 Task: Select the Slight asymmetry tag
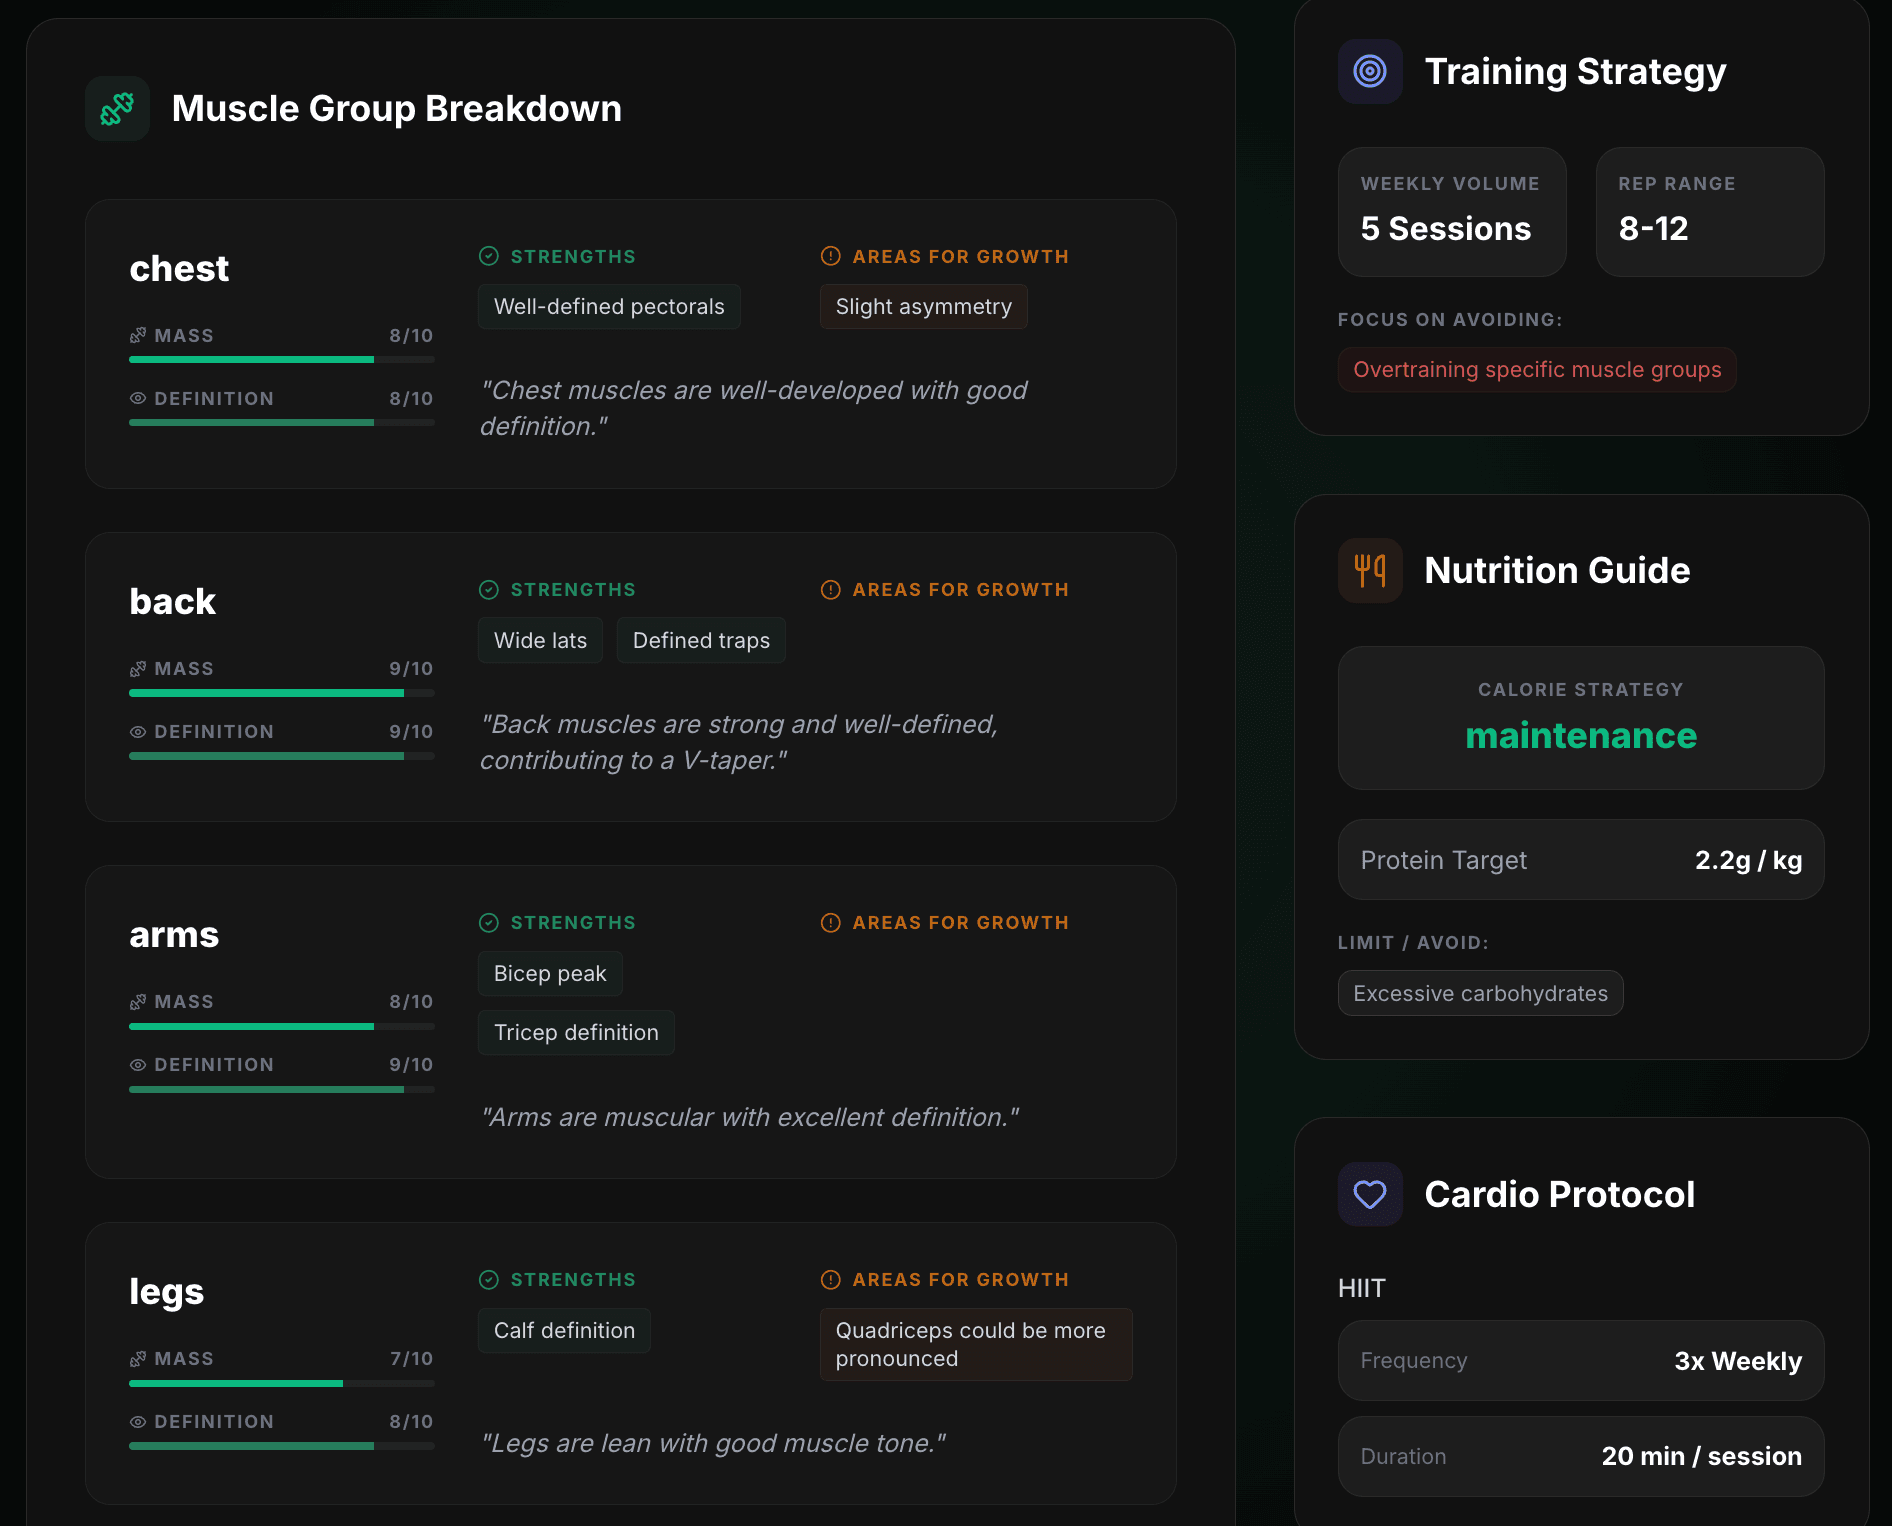[923, 307]
